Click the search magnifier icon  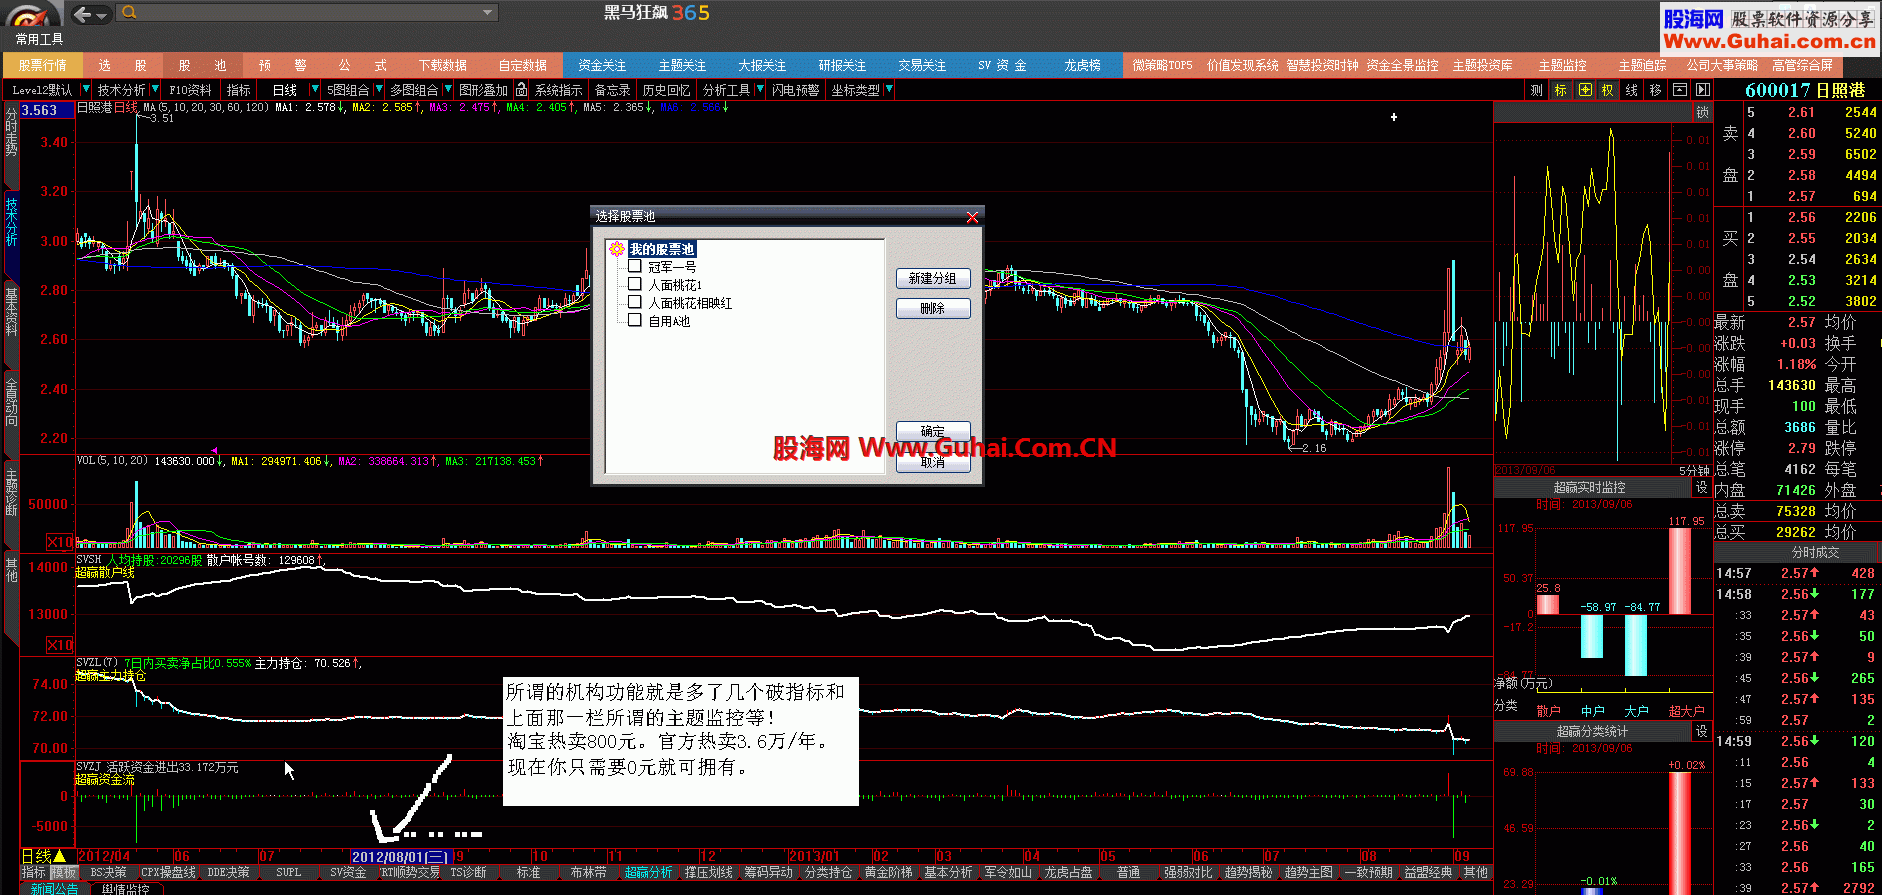[x=130, y=13]
